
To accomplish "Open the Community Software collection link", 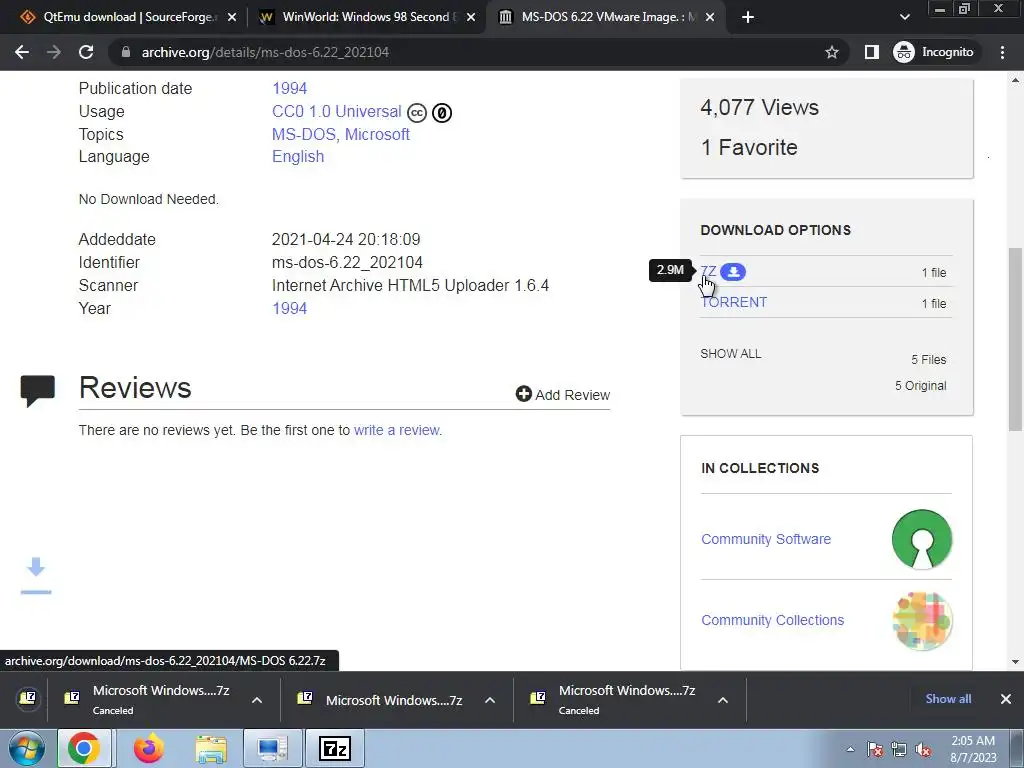I will (x=766, y=539).
